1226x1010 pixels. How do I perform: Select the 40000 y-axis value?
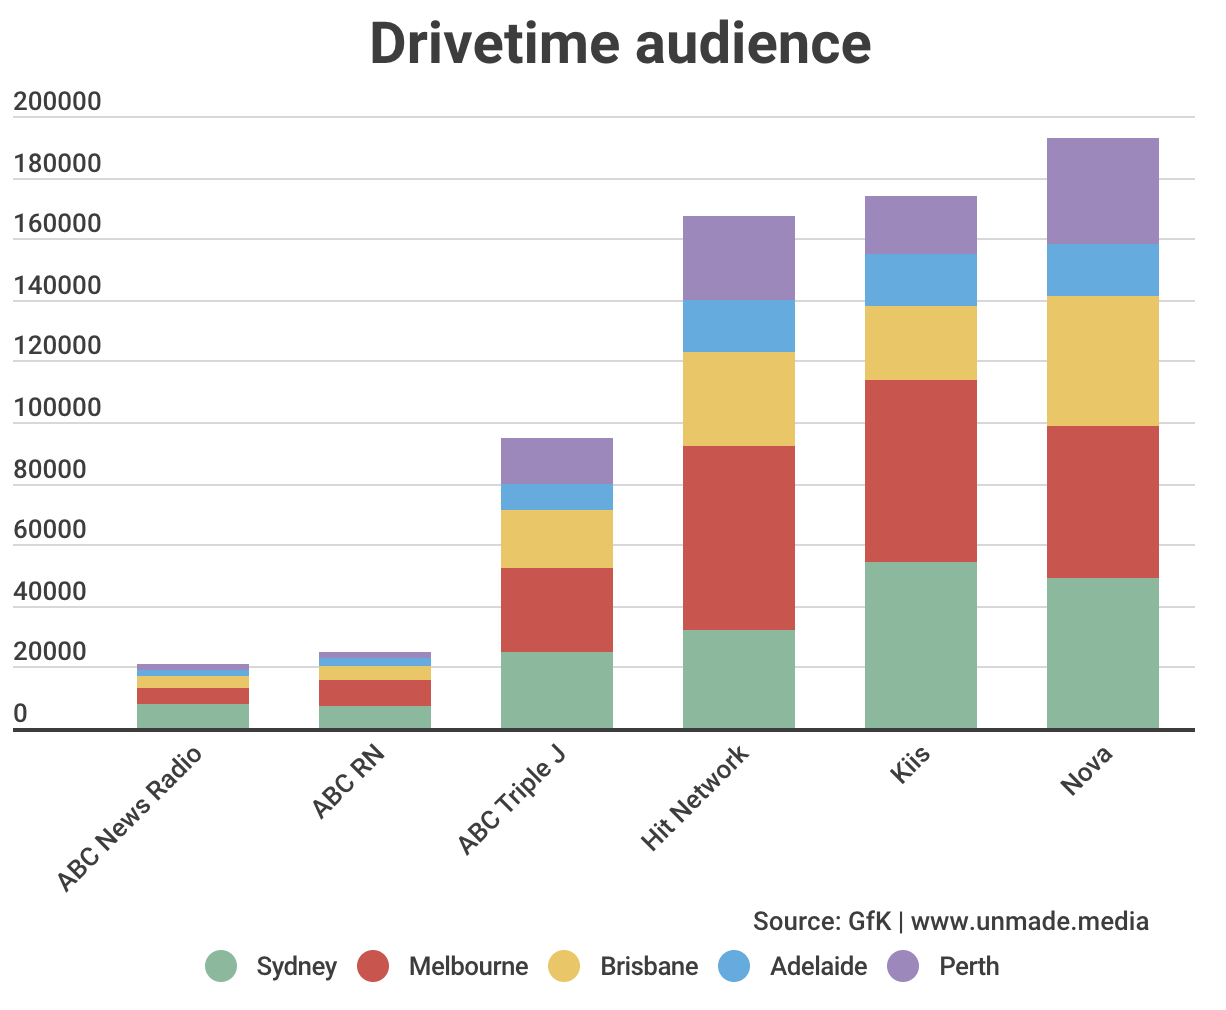[51, 591]
